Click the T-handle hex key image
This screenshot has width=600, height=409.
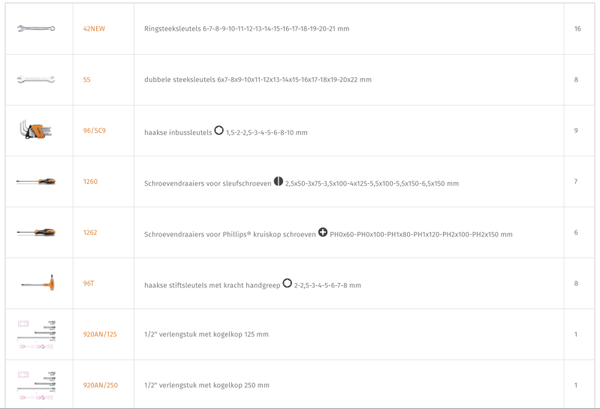coord(36,284)
